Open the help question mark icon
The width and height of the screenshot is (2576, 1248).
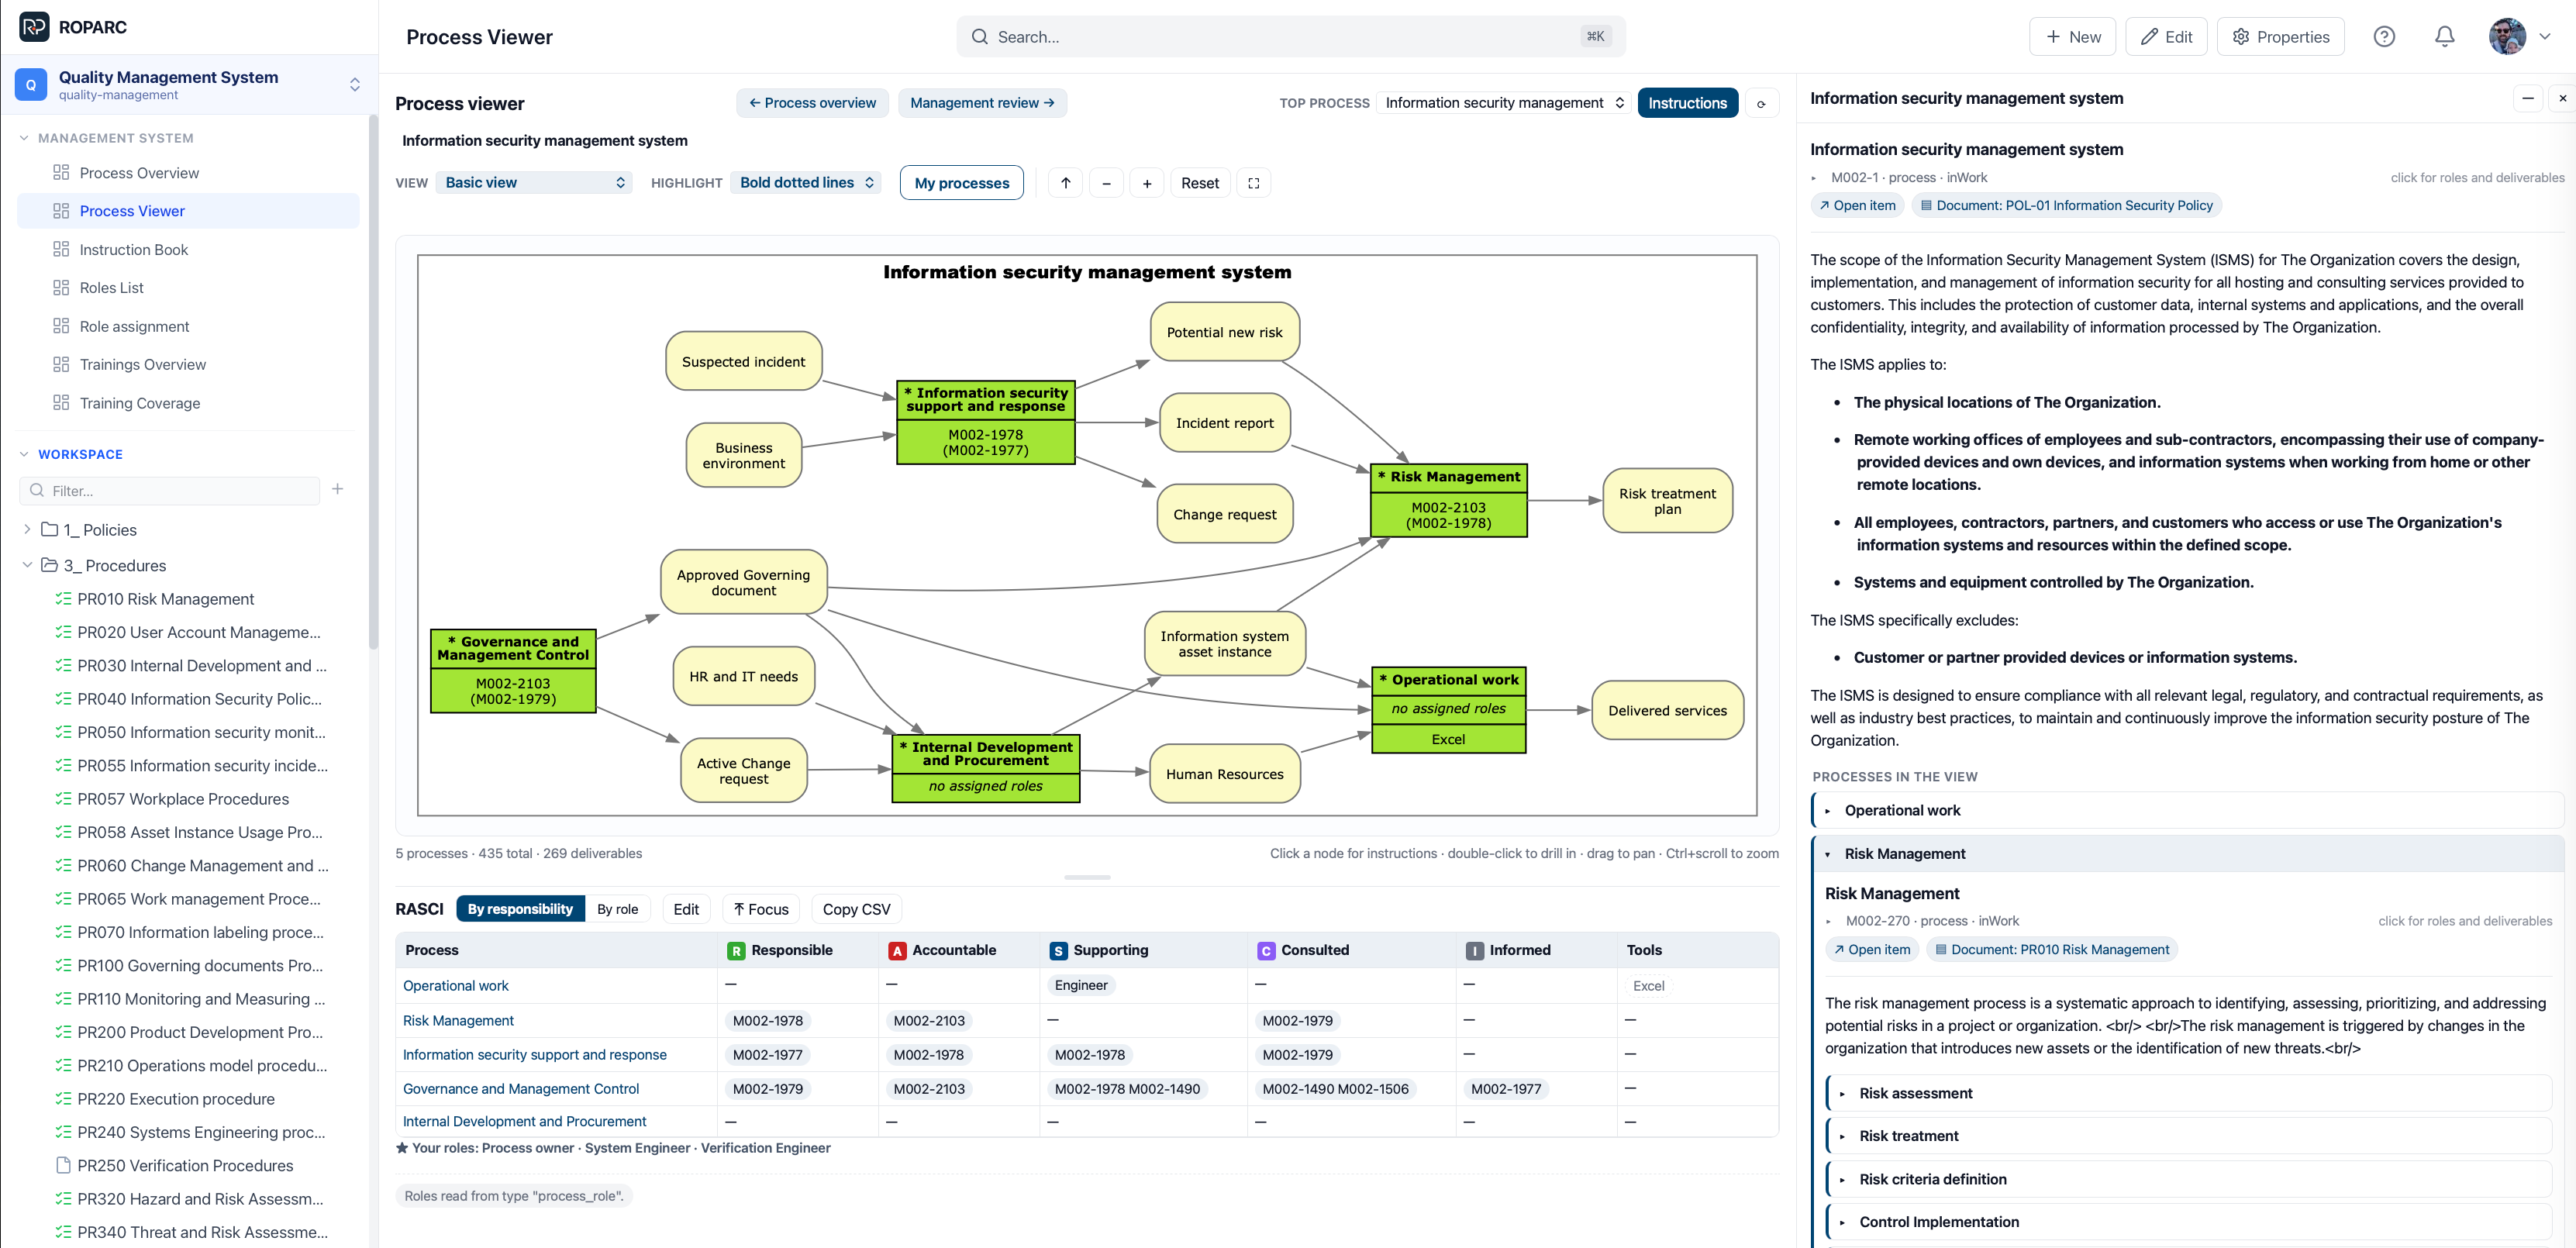2383,37
